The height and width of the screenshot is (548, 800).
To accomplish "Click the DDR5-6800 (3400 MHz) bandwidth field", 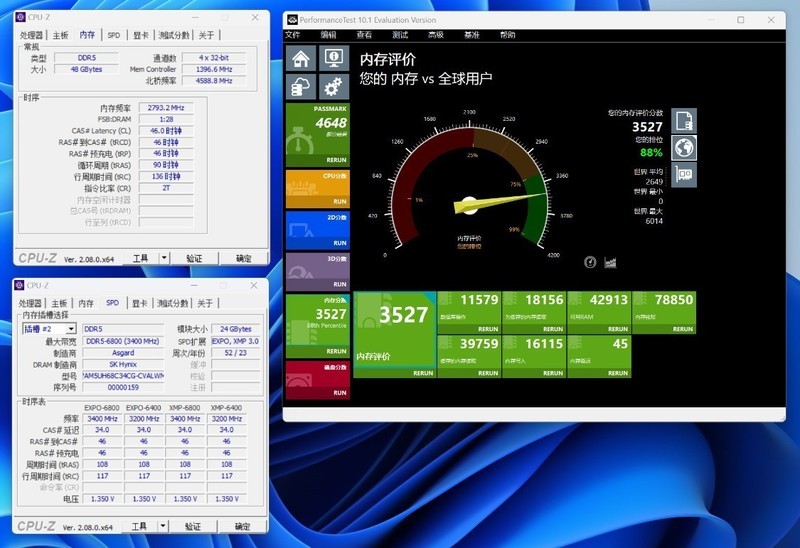I will 123,341.
